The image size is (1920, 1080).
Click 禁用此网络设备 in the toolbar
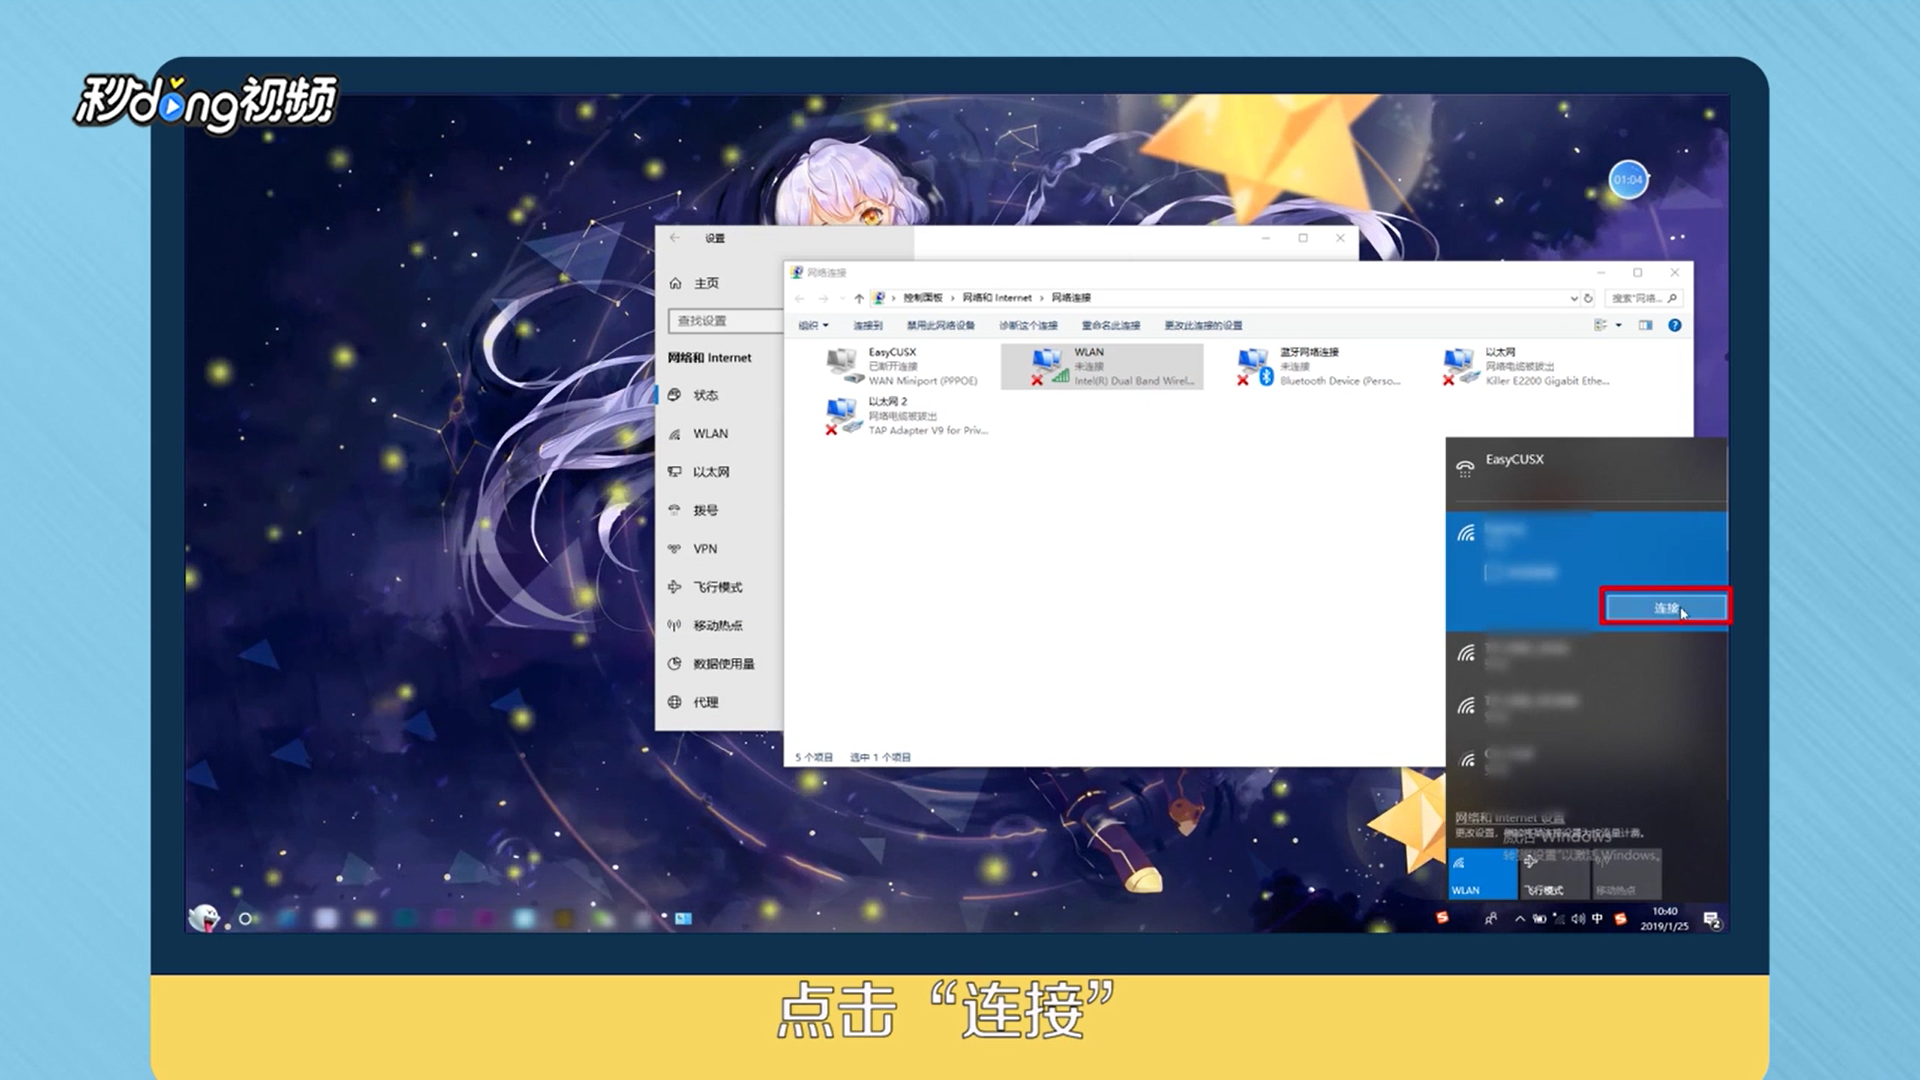(x=941, y=325)
